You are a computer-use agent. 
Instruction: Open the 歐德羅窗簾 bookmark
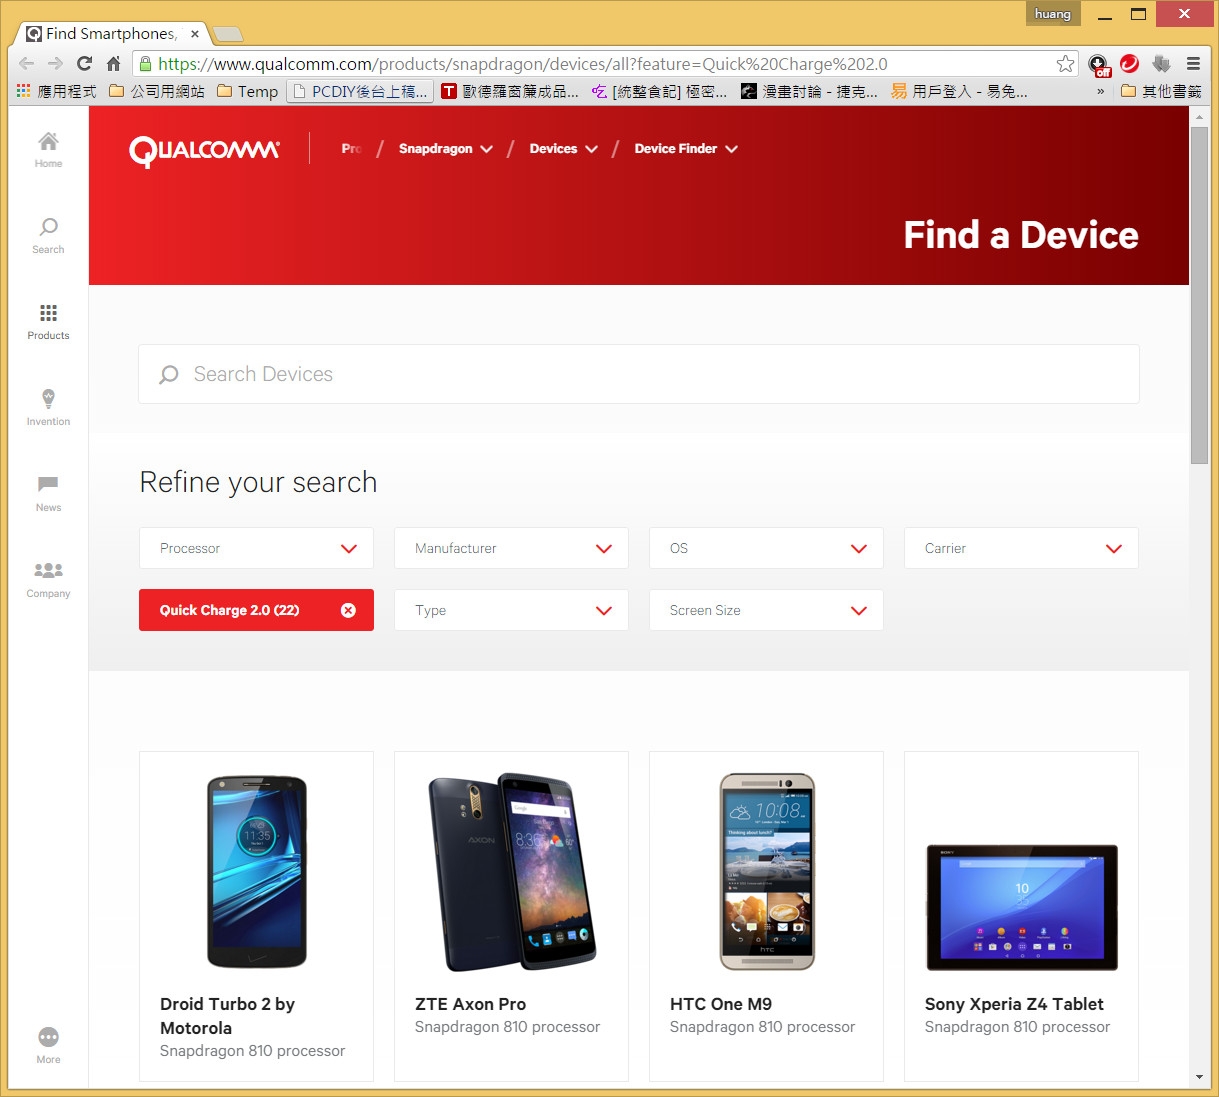[510, 91]
